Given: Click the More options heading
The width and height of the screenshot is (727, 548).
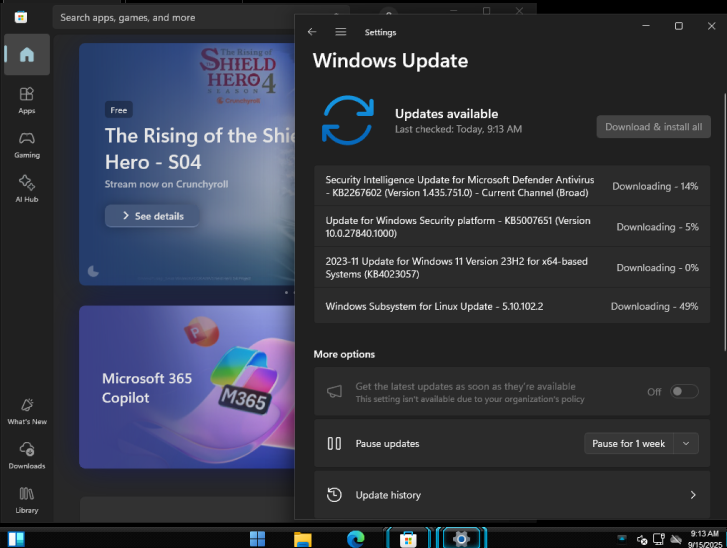Looking at the screenshot, I should click(344, 354).
